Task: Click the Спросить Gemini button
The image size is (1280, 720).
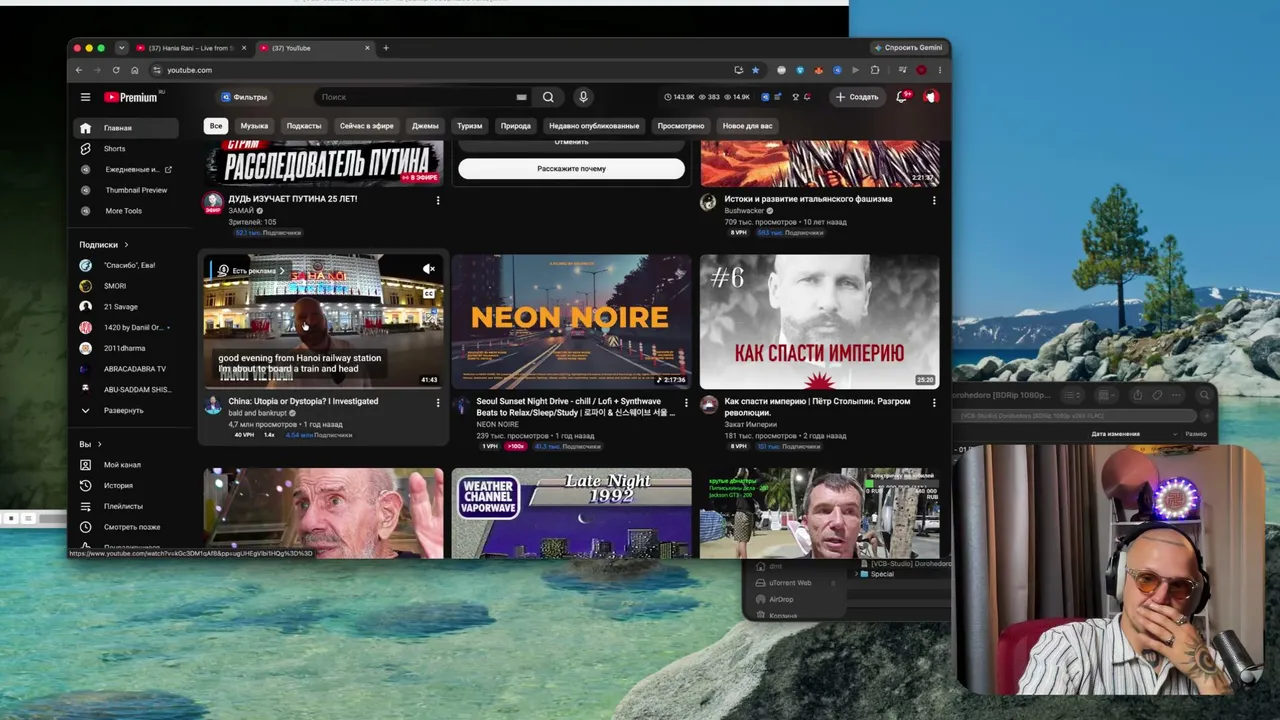Action: click(908, 48)
